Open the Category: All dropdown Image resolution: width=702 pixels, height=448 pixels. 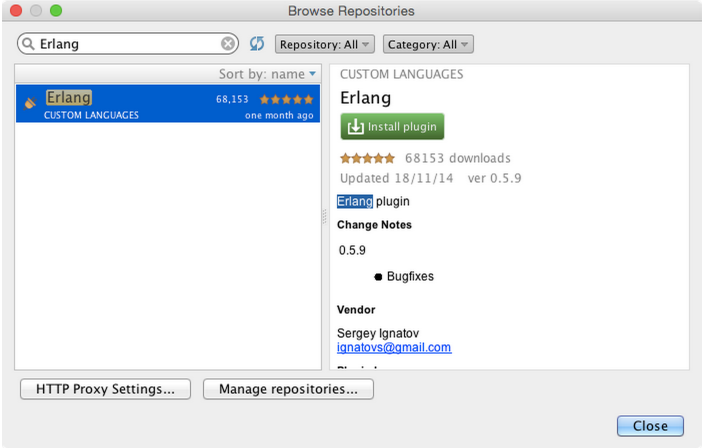tap(428, 44)
